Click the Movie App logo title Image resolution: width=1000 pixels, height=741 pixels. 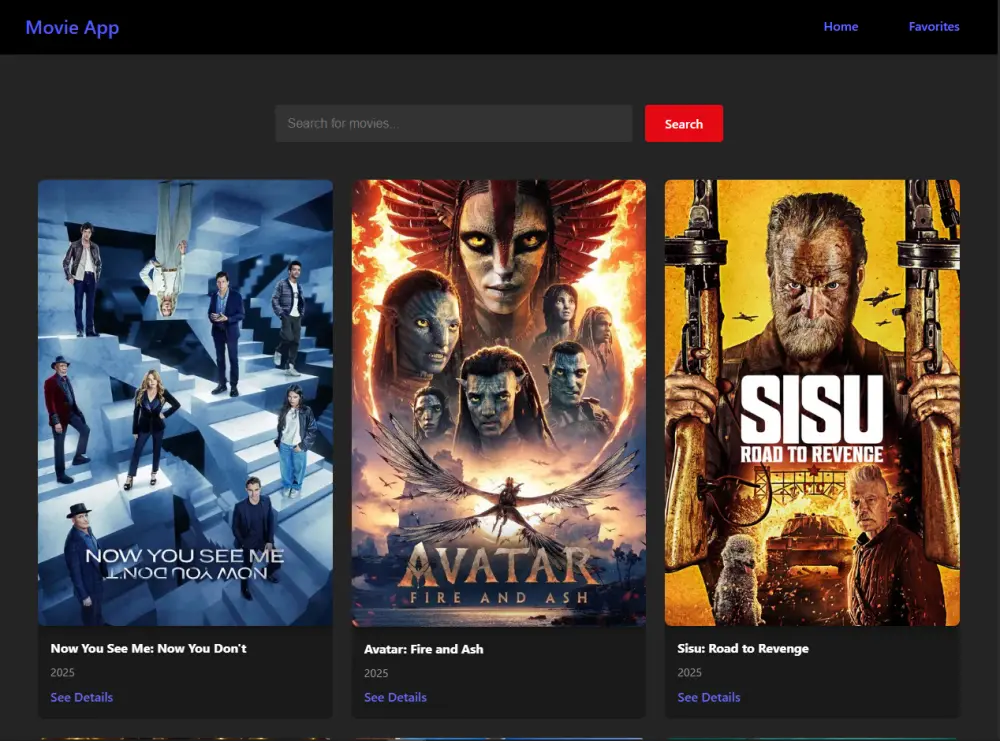tap(72, 27)
